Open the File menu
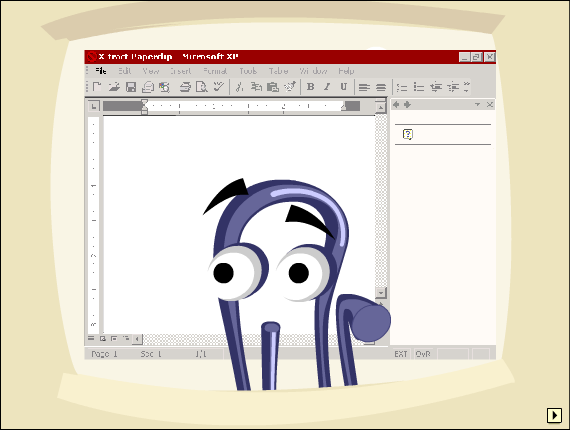 101,71
